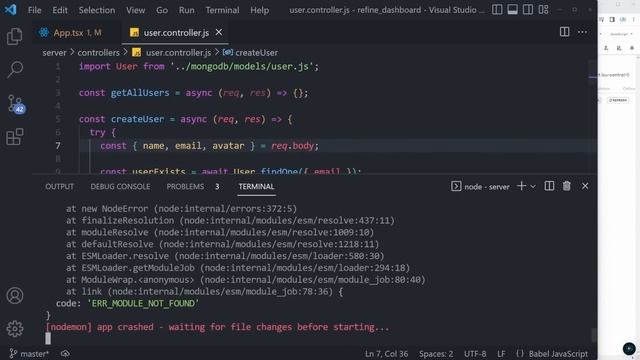Open Source Control view with 42 badge
The image size is (640, 360).
(16, 104)
